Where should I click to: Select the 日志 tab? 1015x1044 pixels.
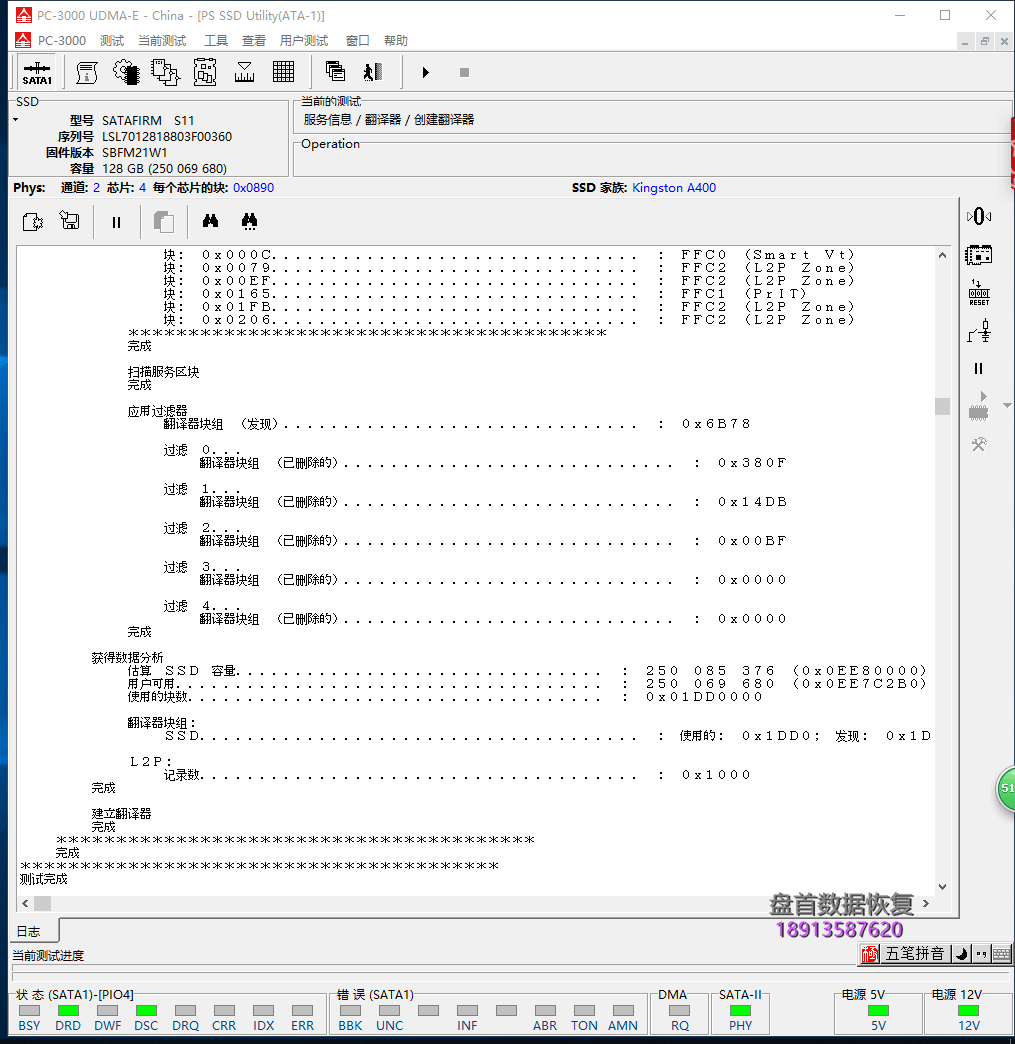tap(29, 931)
